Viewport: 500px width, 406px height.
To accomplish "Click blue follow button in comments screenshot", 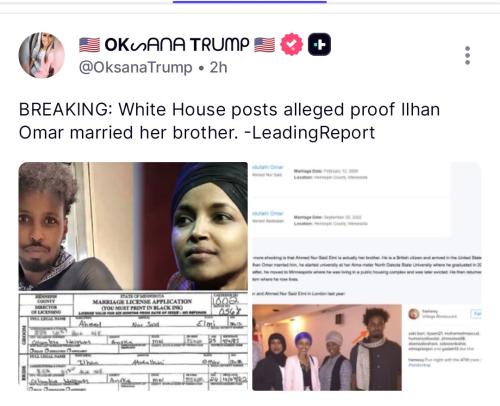I will [476, 313].
